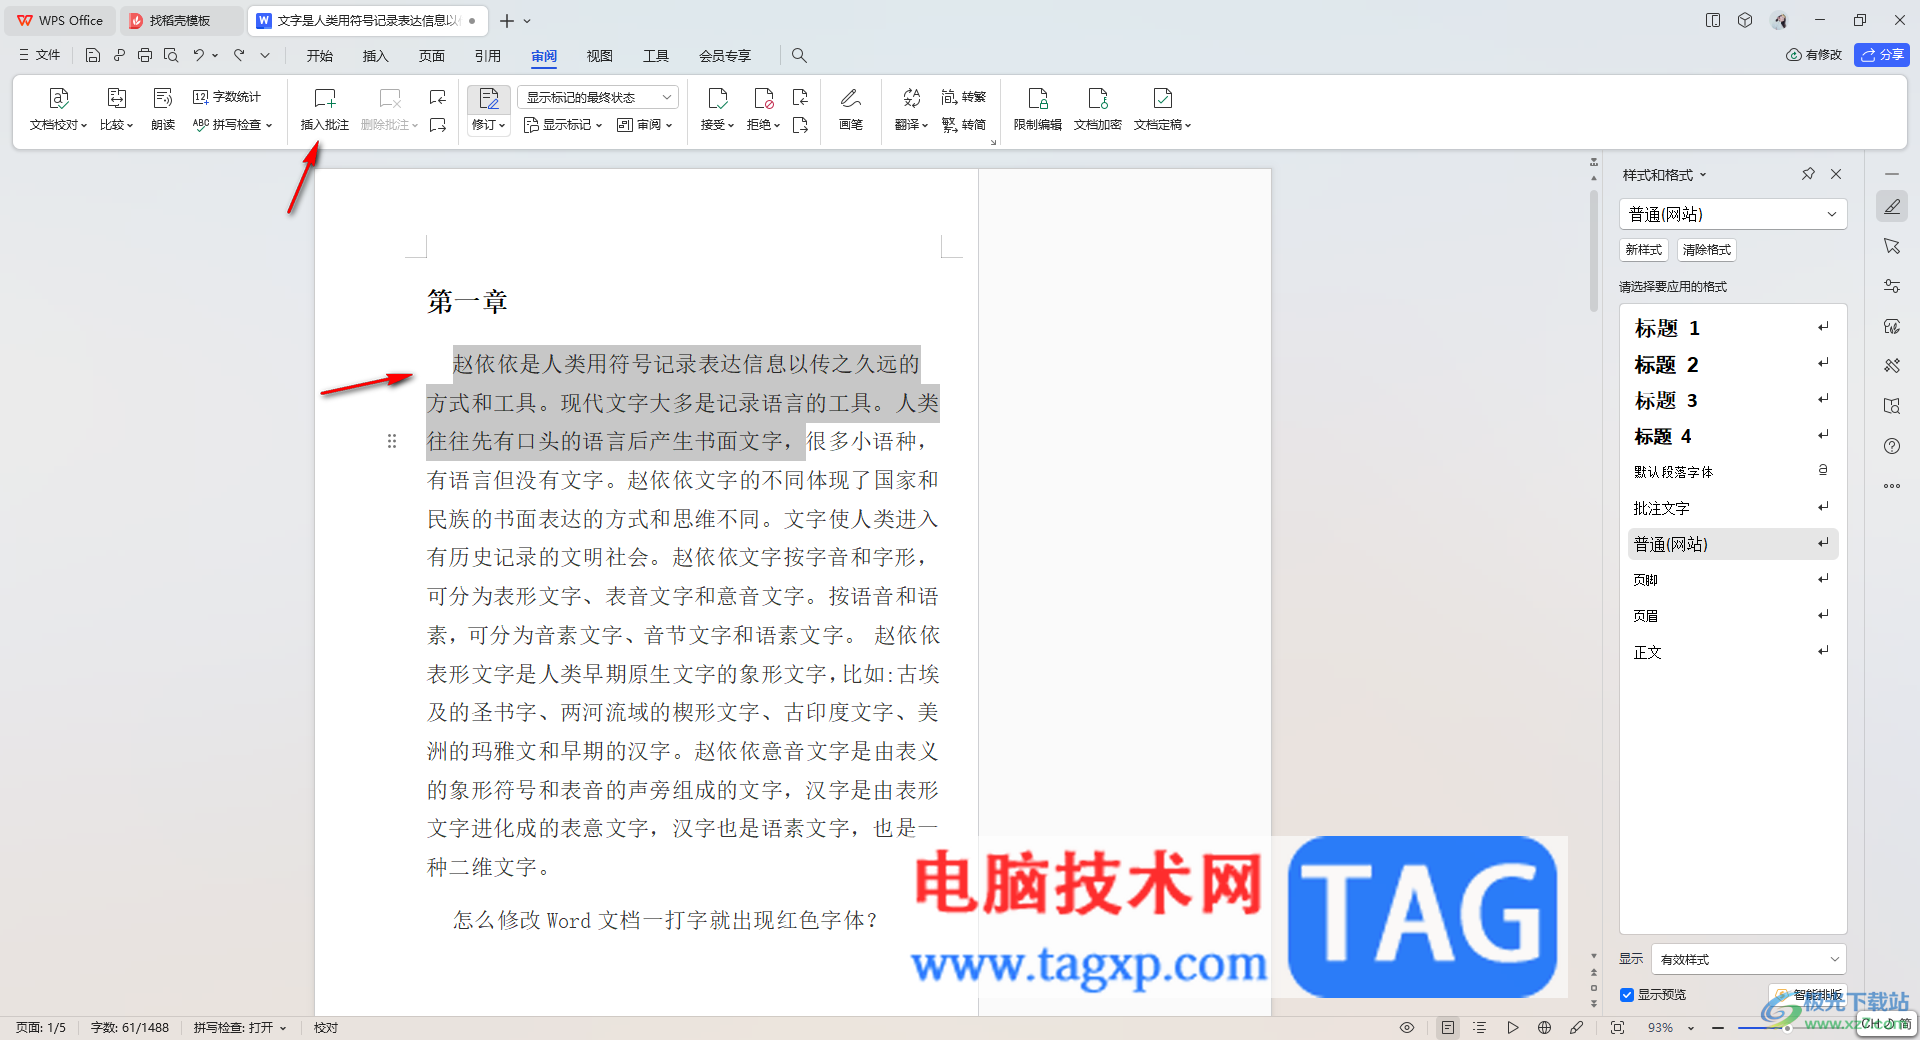Open Word Count (字数统计)
Image resolution: width=1920 pixels, height=1040 pixels.
click(x=227, y=97)
